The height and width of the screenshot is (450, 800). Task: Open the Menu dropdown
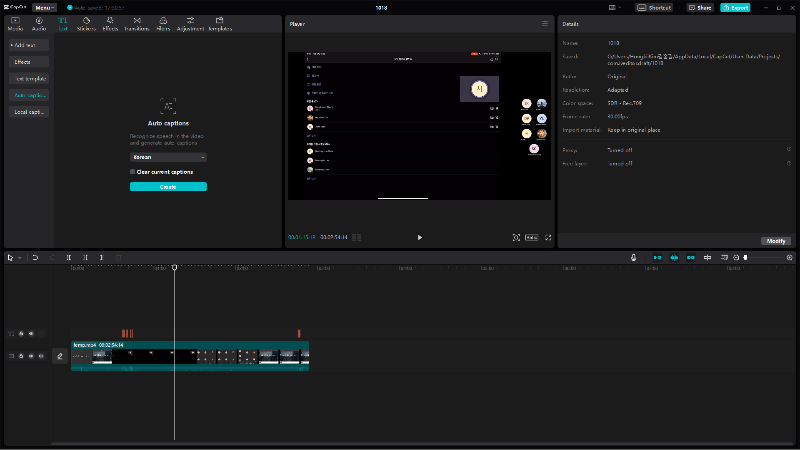44,8
